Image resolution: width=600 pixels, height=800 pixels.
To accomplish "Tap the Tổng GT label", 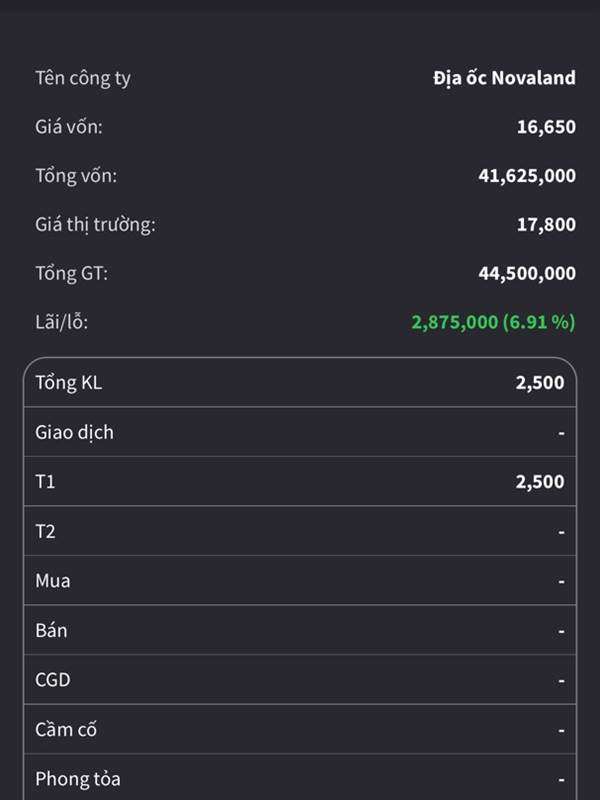I will 71,273.
